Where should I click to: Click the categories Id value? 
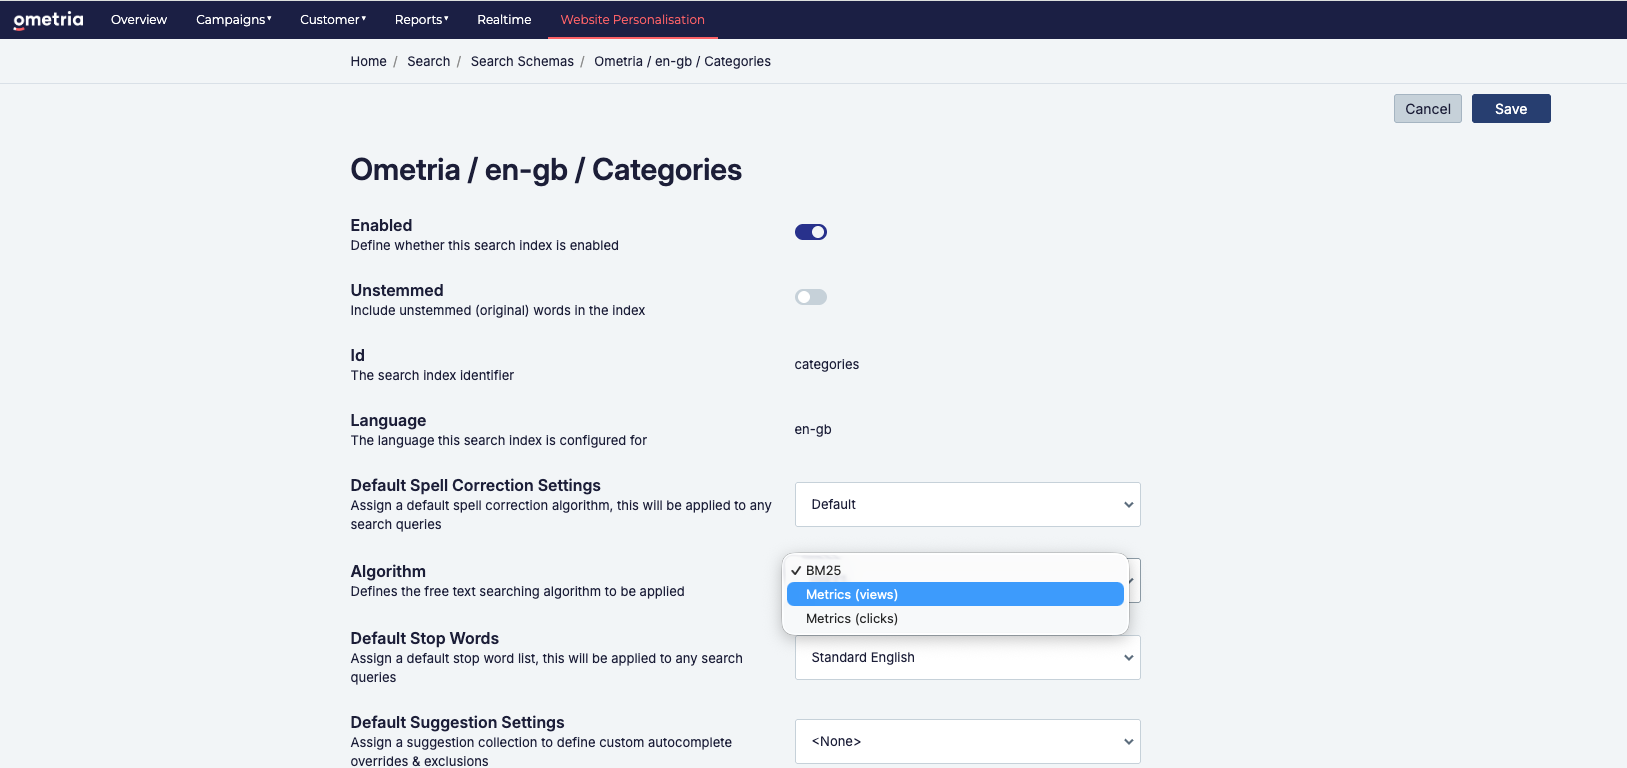point(827,364)
